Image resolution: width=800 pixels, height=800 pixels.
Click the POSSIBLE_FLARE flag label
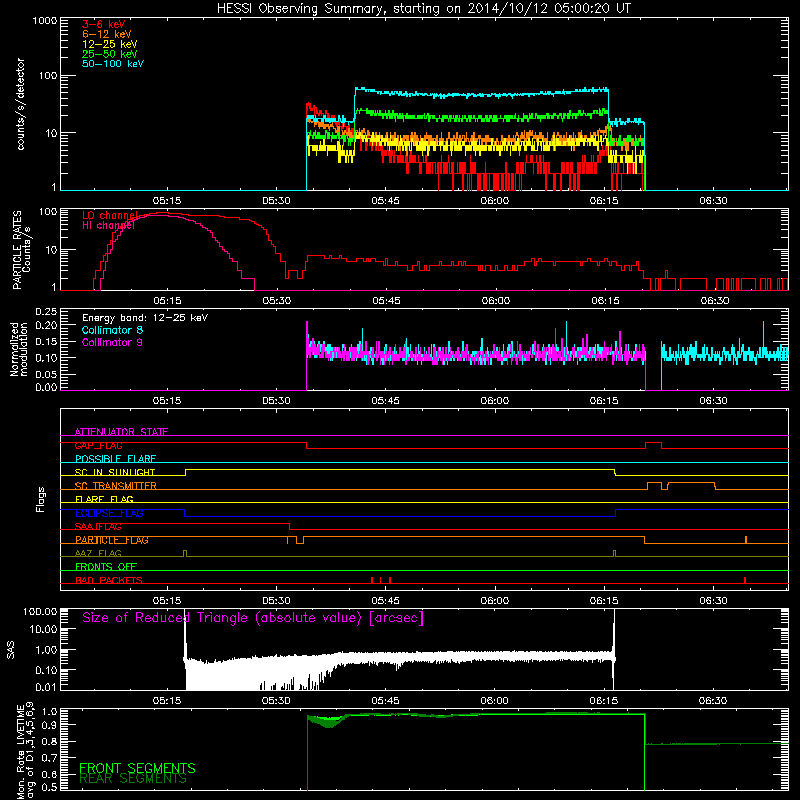coord(115,459)
